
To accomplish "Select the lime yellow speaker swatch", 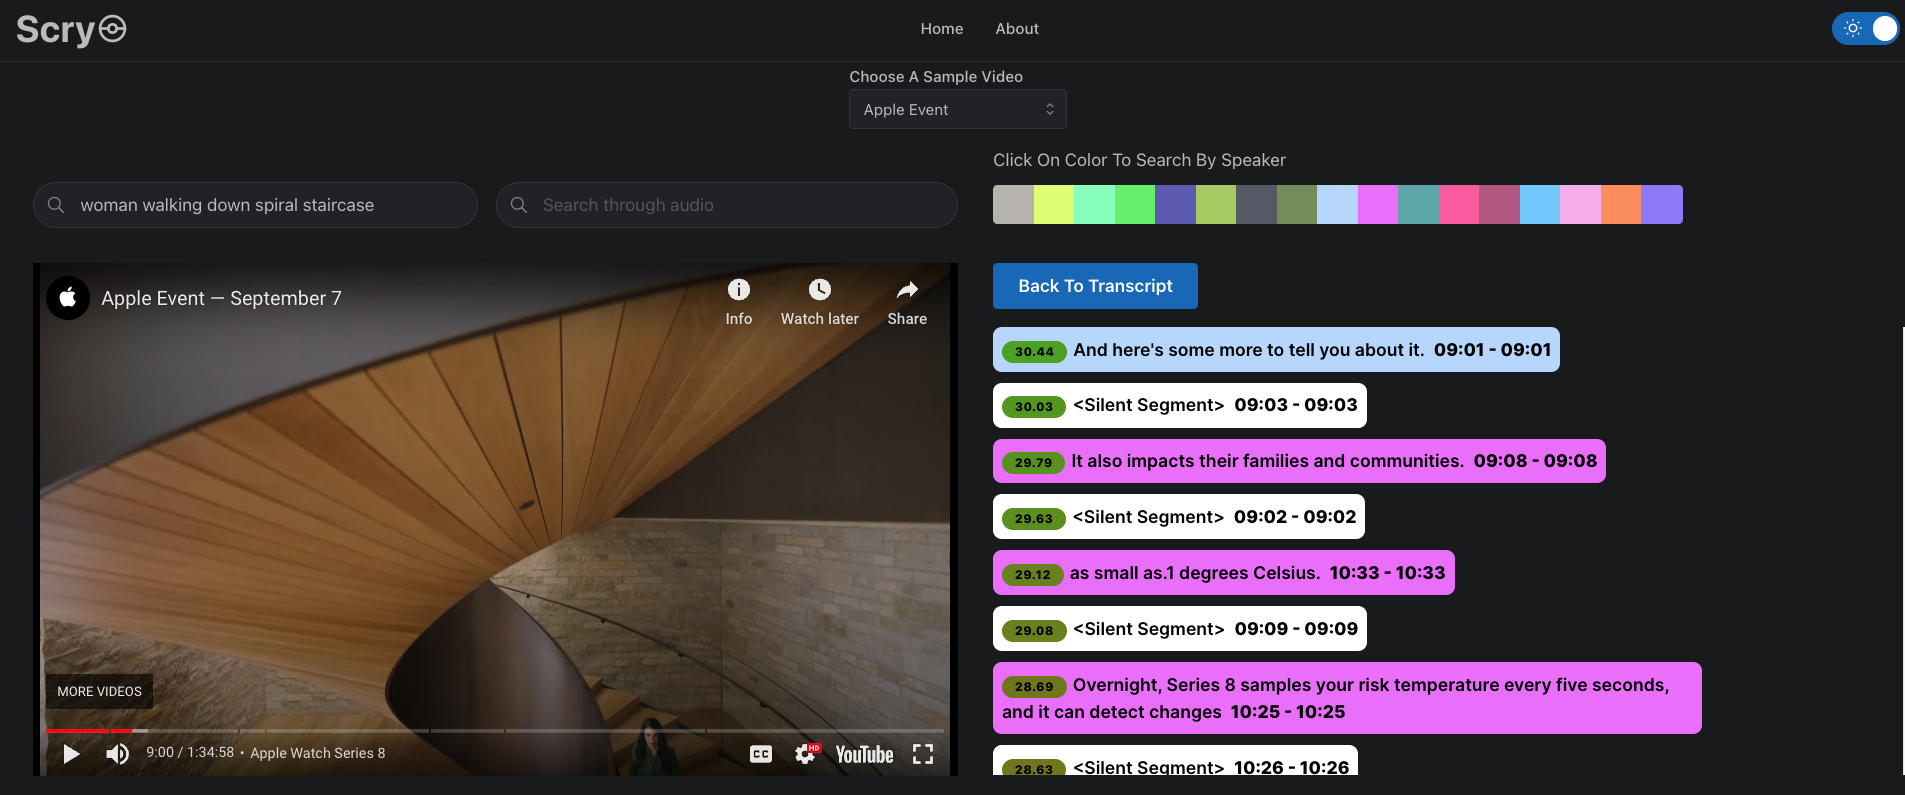I will 1054,204.
